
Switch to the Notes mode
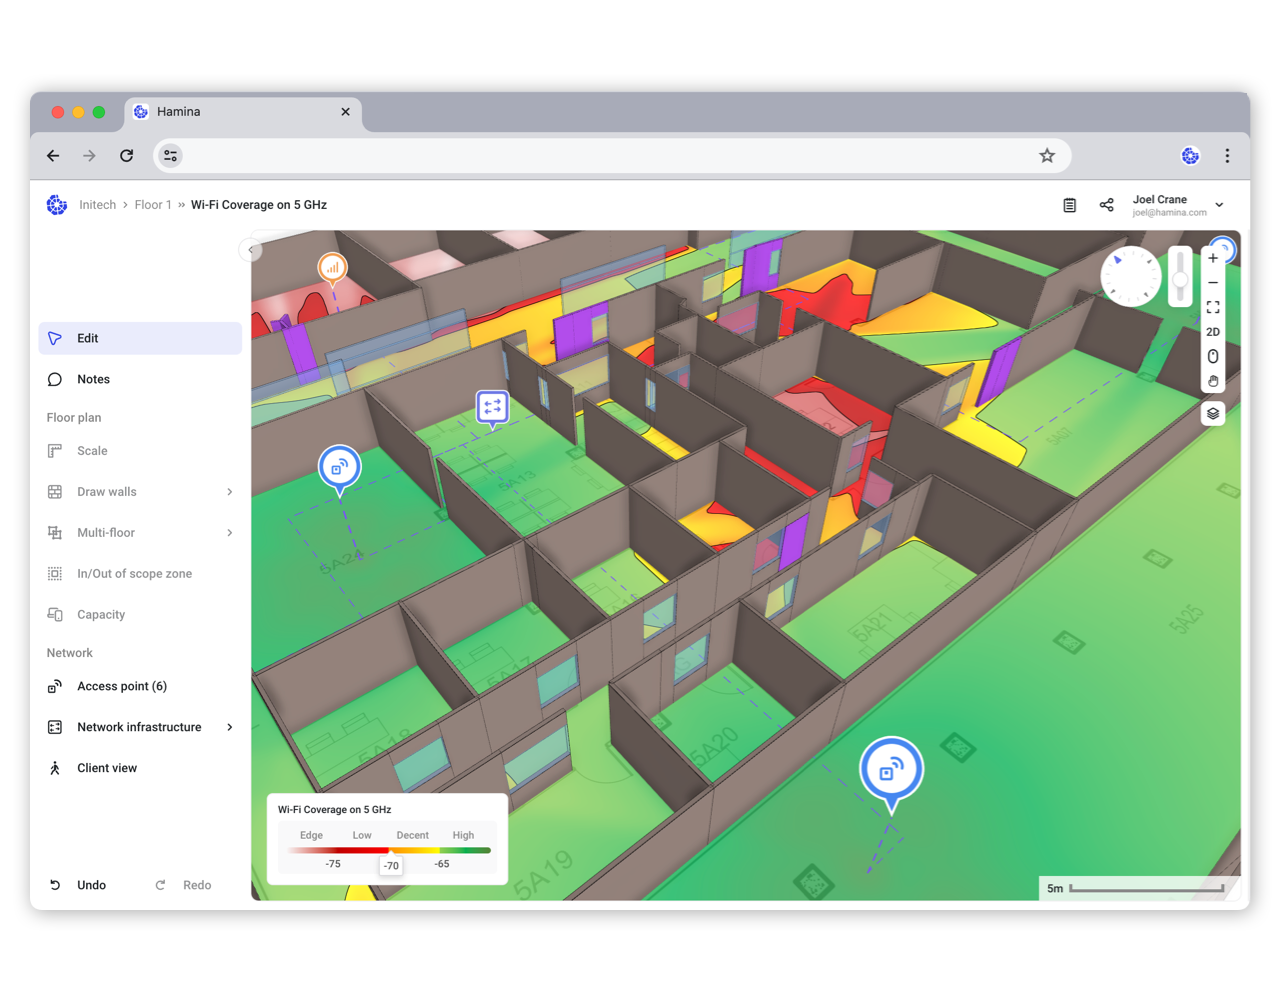point(93,378)
